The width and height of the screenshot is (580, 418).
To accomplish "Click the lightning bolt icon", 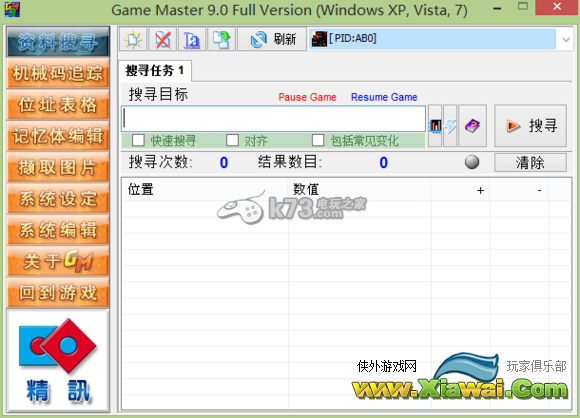I will 450,126.
